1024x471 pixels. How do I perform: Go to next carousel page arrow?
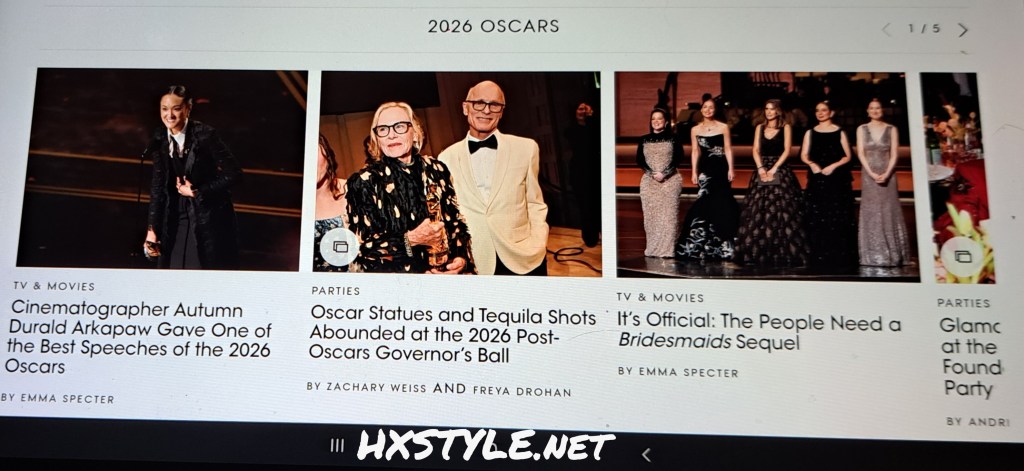[963, 30]
